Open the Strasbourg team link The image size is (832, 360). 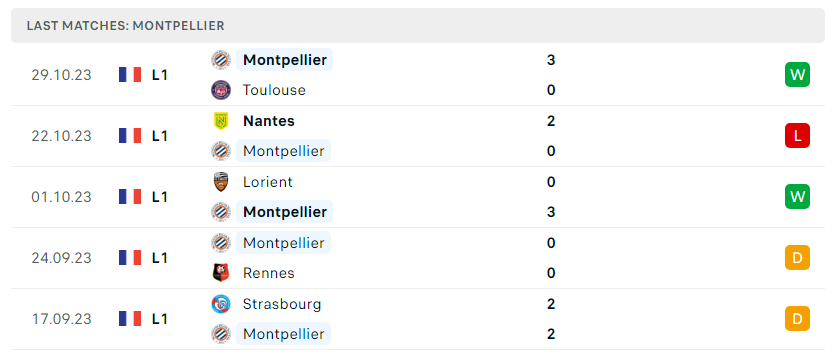(x=282, y=304)
